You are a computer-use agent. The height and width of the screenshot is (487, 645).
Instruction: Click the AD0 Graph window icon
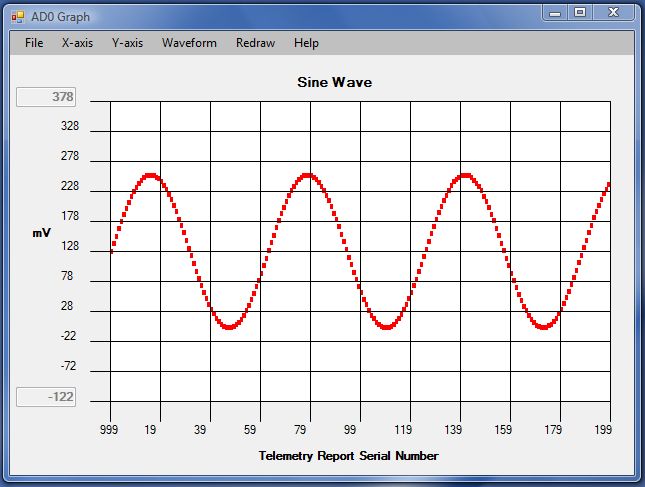coord(17,16)
